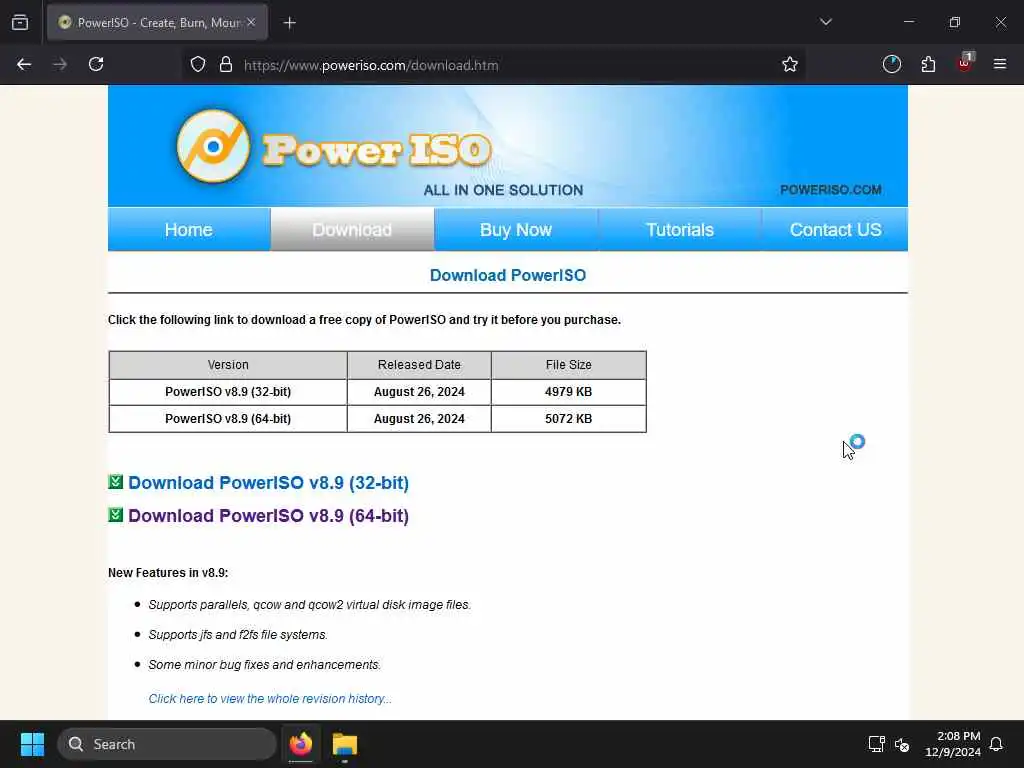Click 'New Features in v8.9:' heading
This screenshot has height=768, width=1024.
168,573
